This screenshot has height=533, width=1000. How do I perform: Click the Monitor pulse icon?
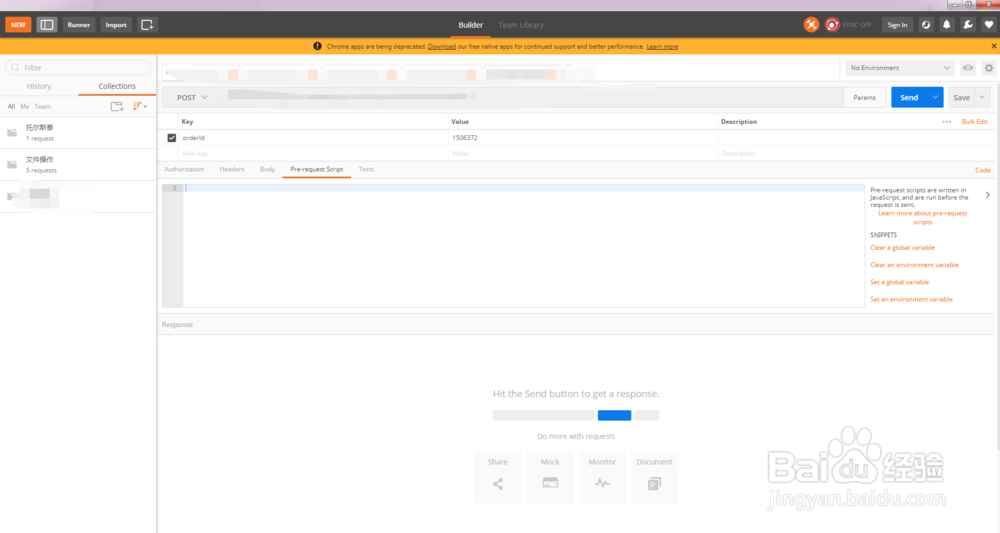point(602,483)
